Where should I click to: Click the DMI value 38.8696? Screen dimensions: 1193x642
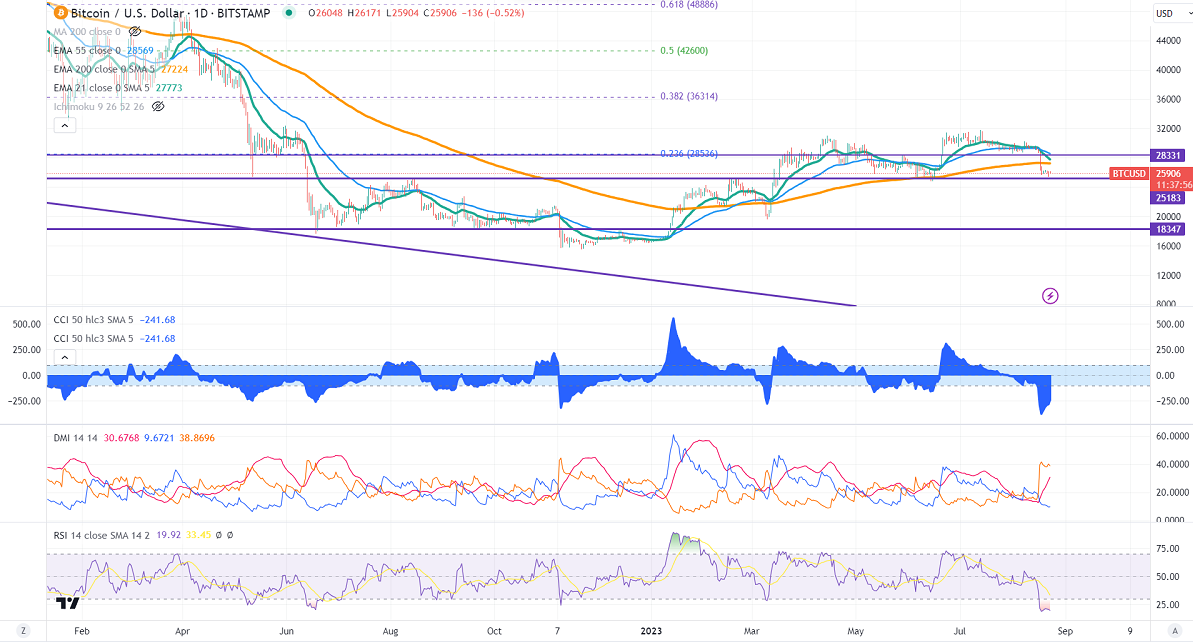pos(197,438)
